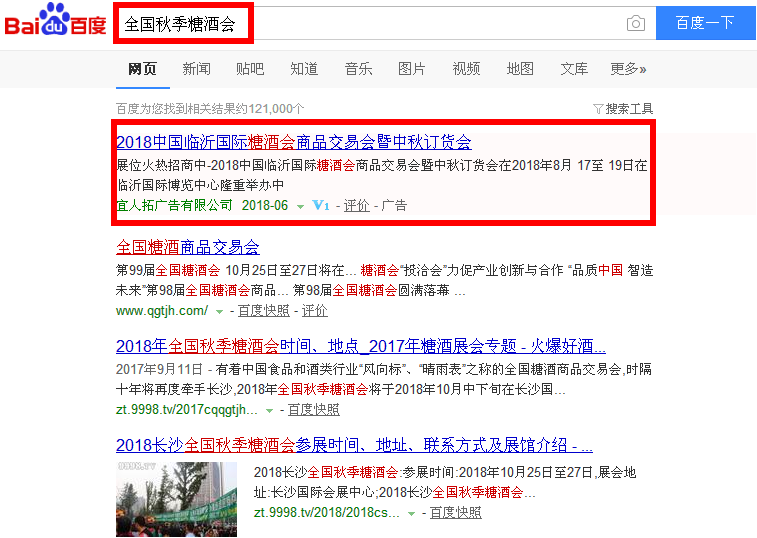Expand the 更多 menu
757x538 pixels.
coord(628,69)
